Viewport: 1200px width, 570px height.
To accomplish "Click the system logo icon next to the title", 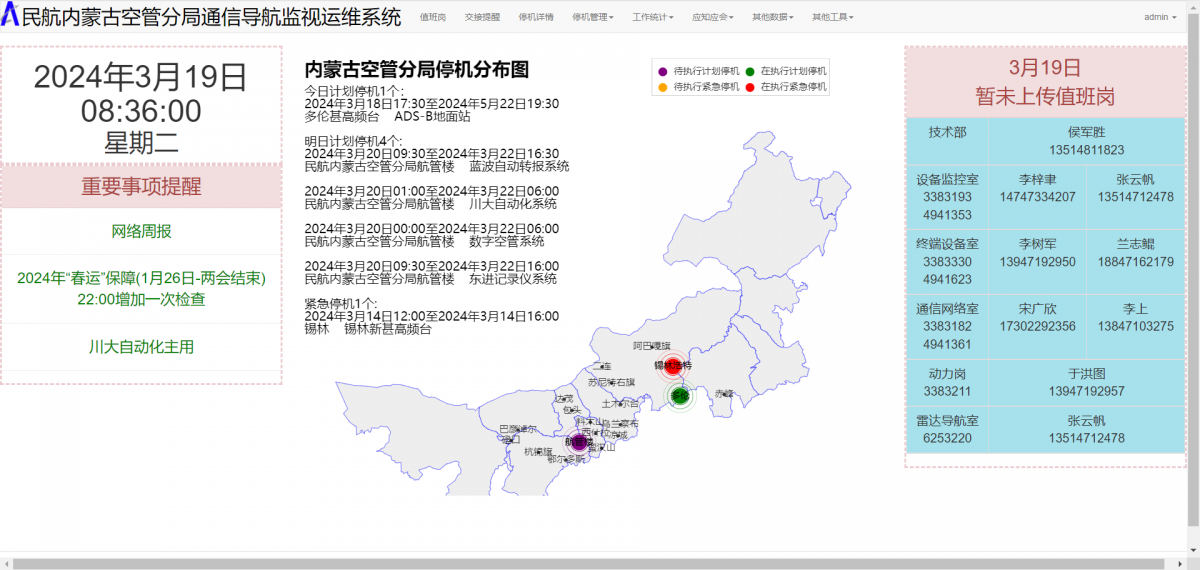I will [x=10, y=15].
